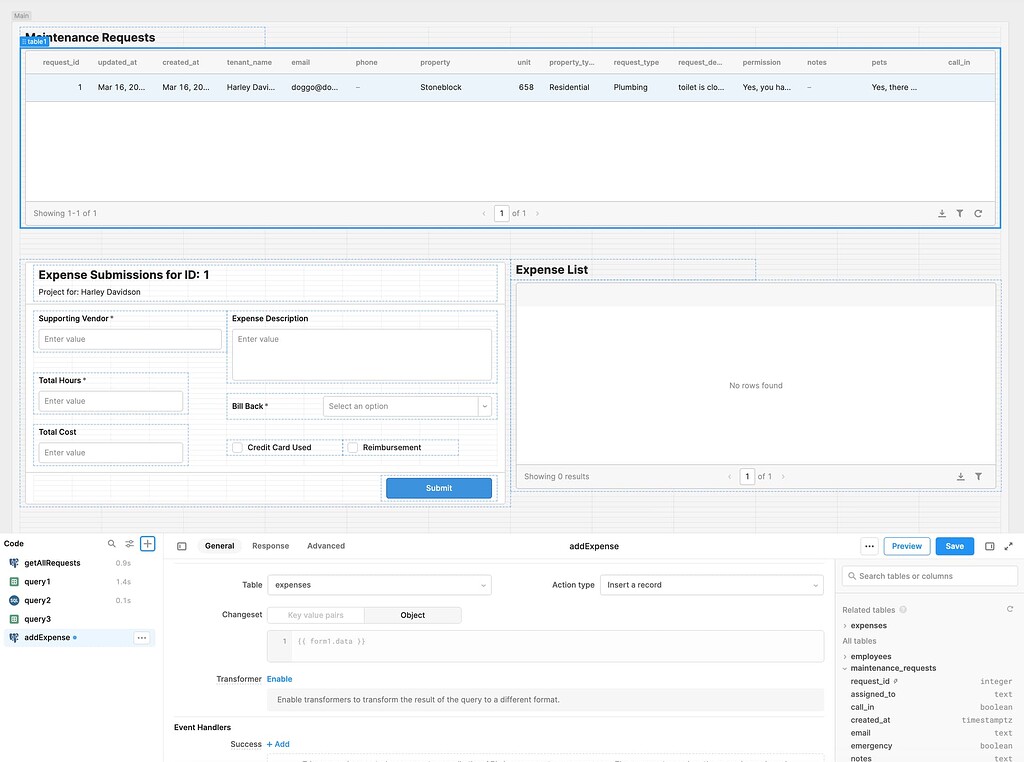Switch to the Response tab
This screenshot has height=762, width=1024.
click(270, 546)
